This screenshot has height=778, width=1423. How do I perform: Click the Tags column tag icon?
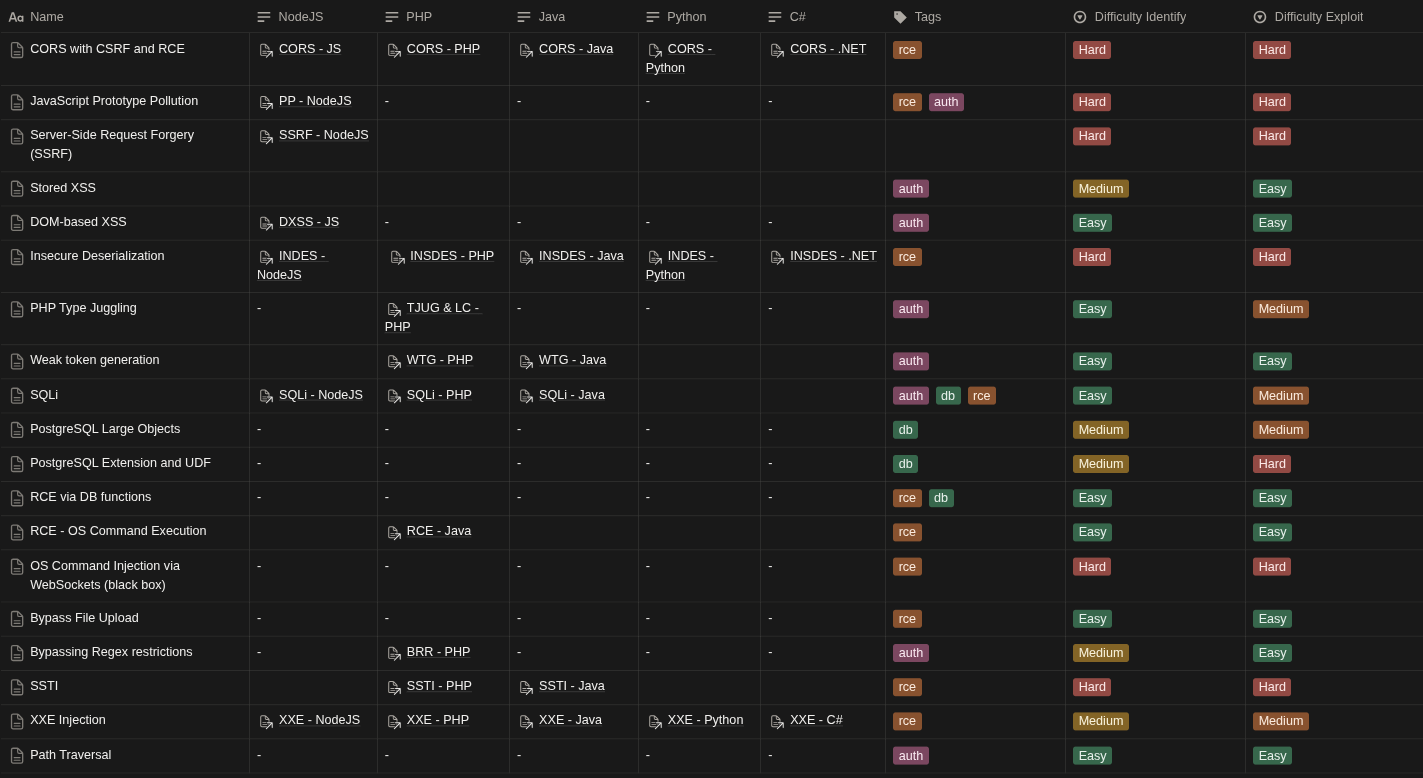click(900, 17)
